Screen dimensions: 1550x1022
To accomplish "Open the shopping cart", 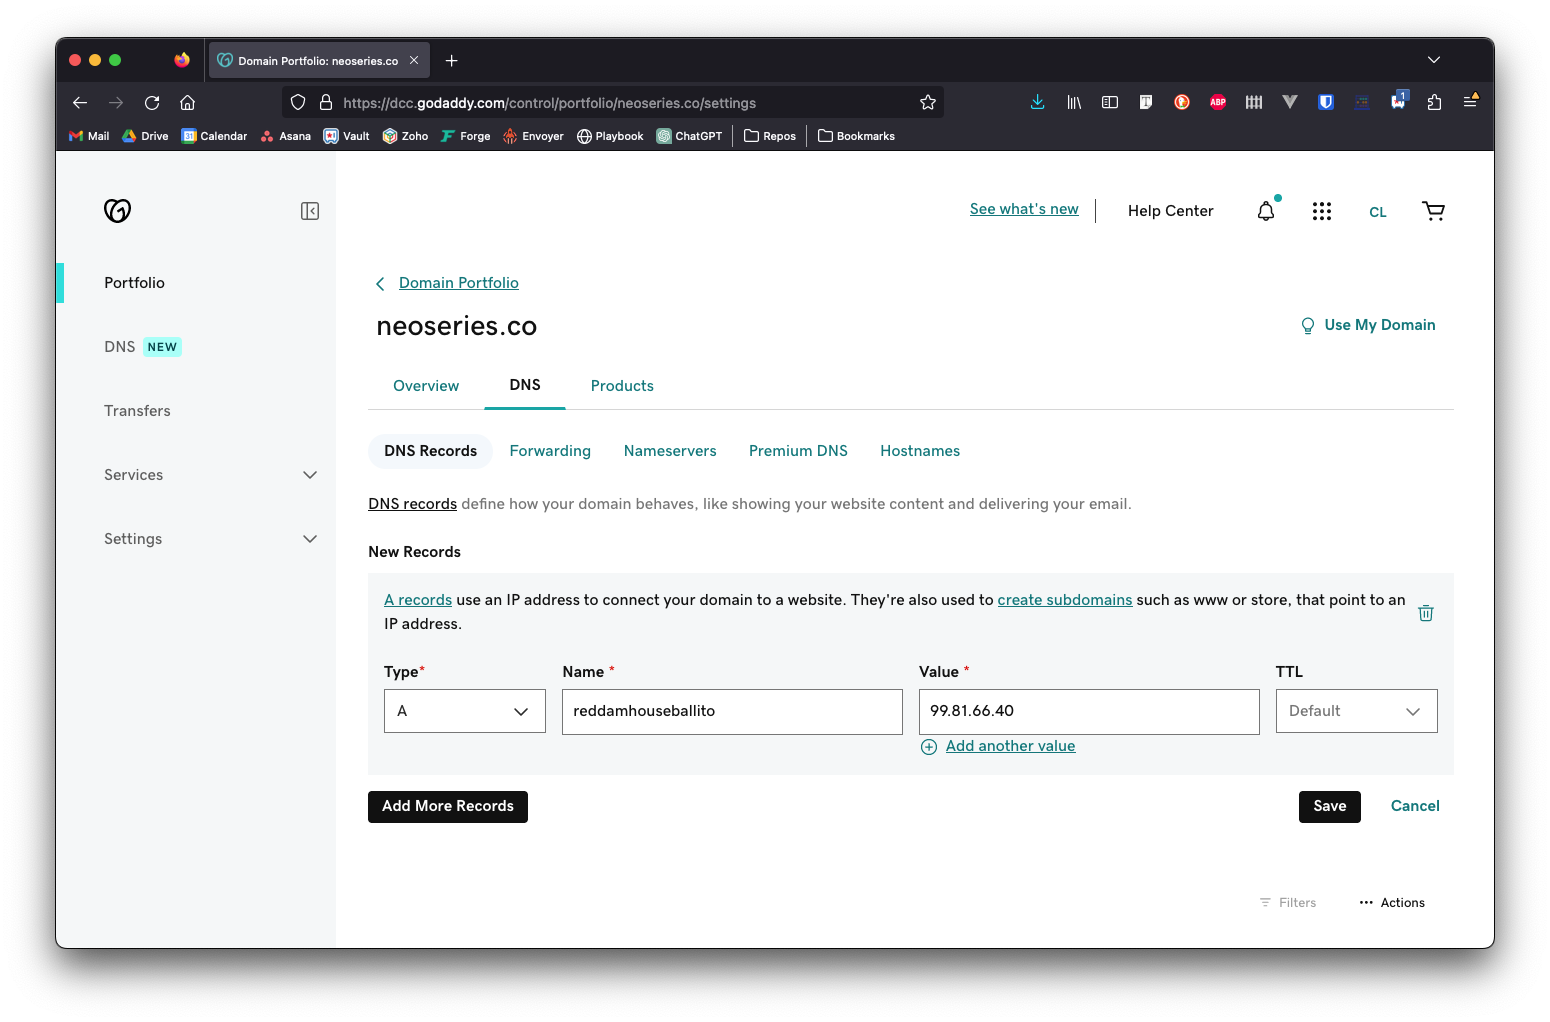I will point(1433,211).
